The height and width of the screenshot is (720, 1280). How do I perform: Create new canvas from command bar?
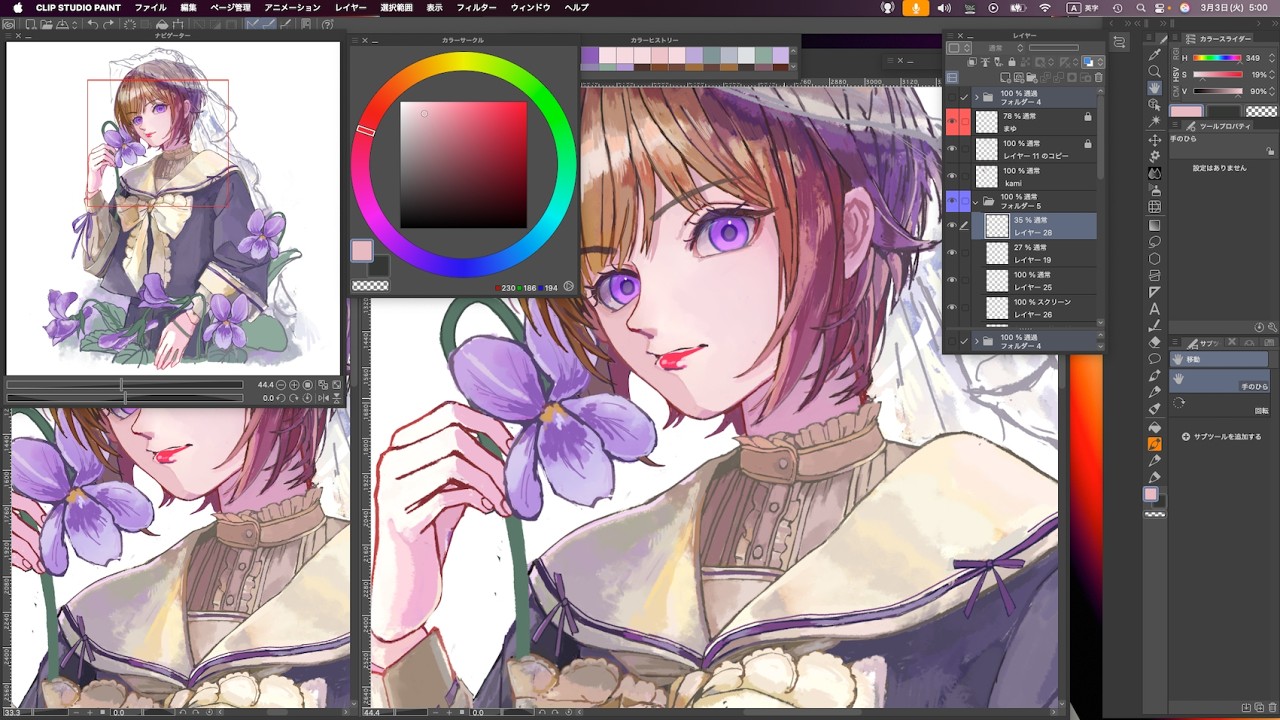(x=30, y=24)
